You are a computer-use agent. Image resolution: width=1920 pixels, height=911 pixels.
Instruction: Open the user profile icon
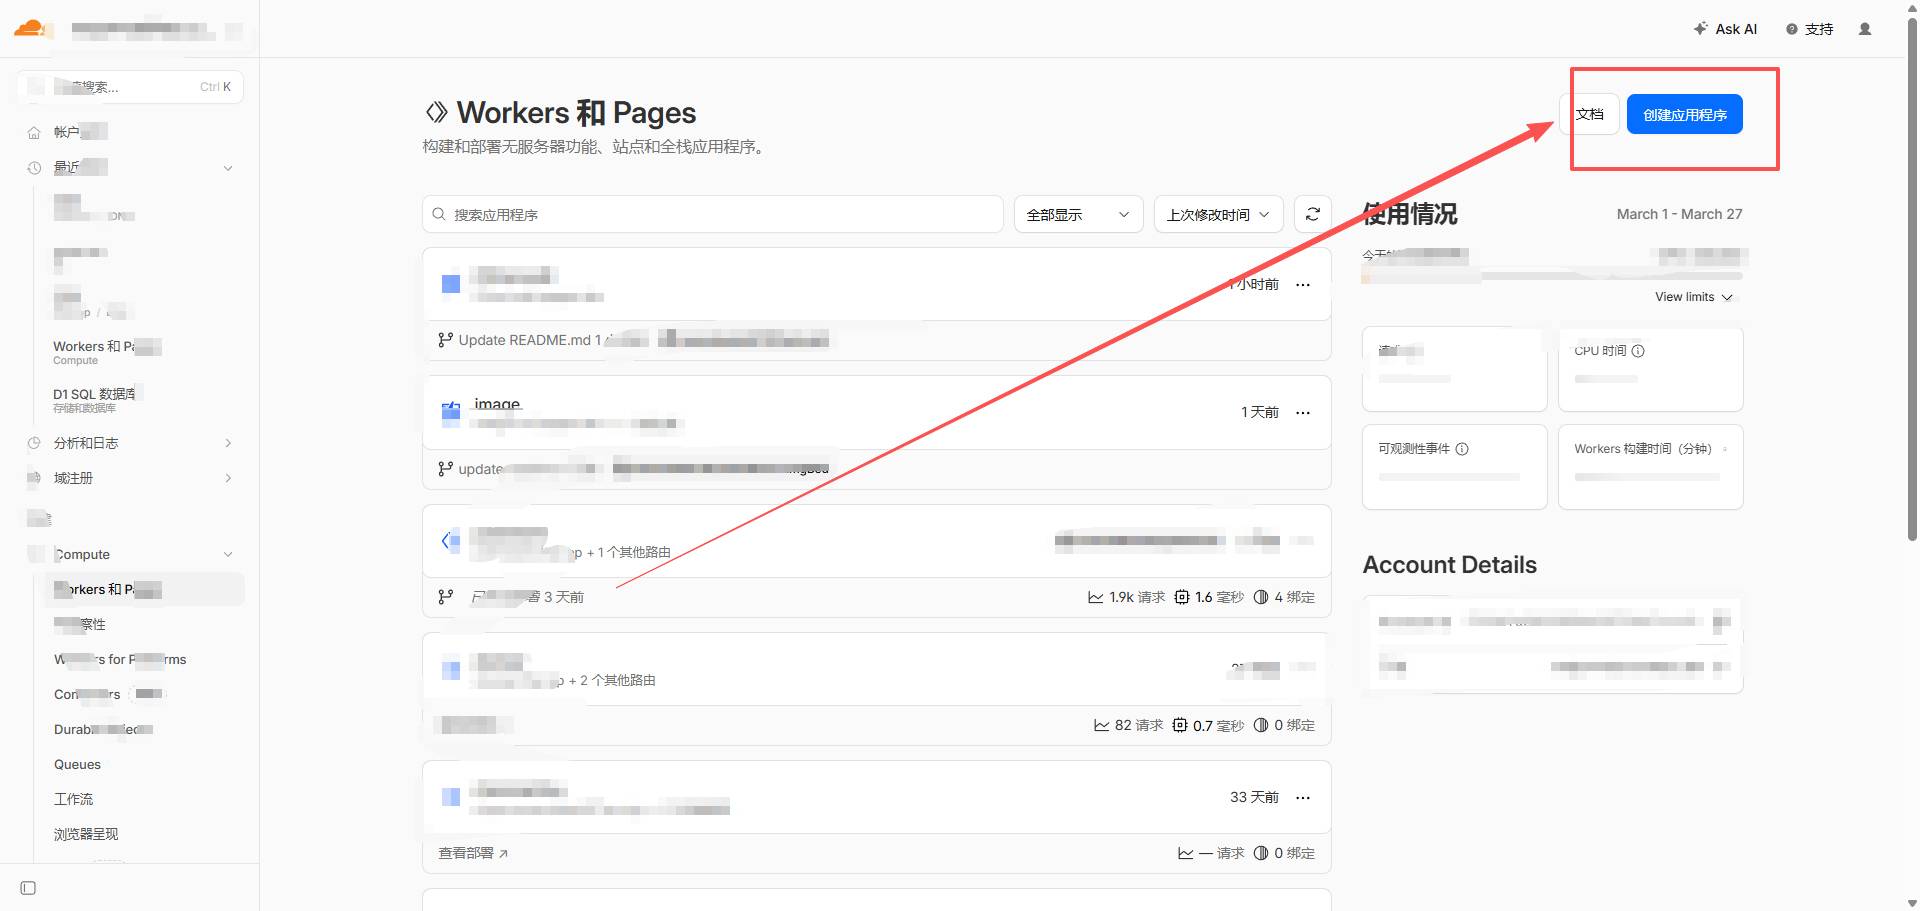(x=1865, y=29)
